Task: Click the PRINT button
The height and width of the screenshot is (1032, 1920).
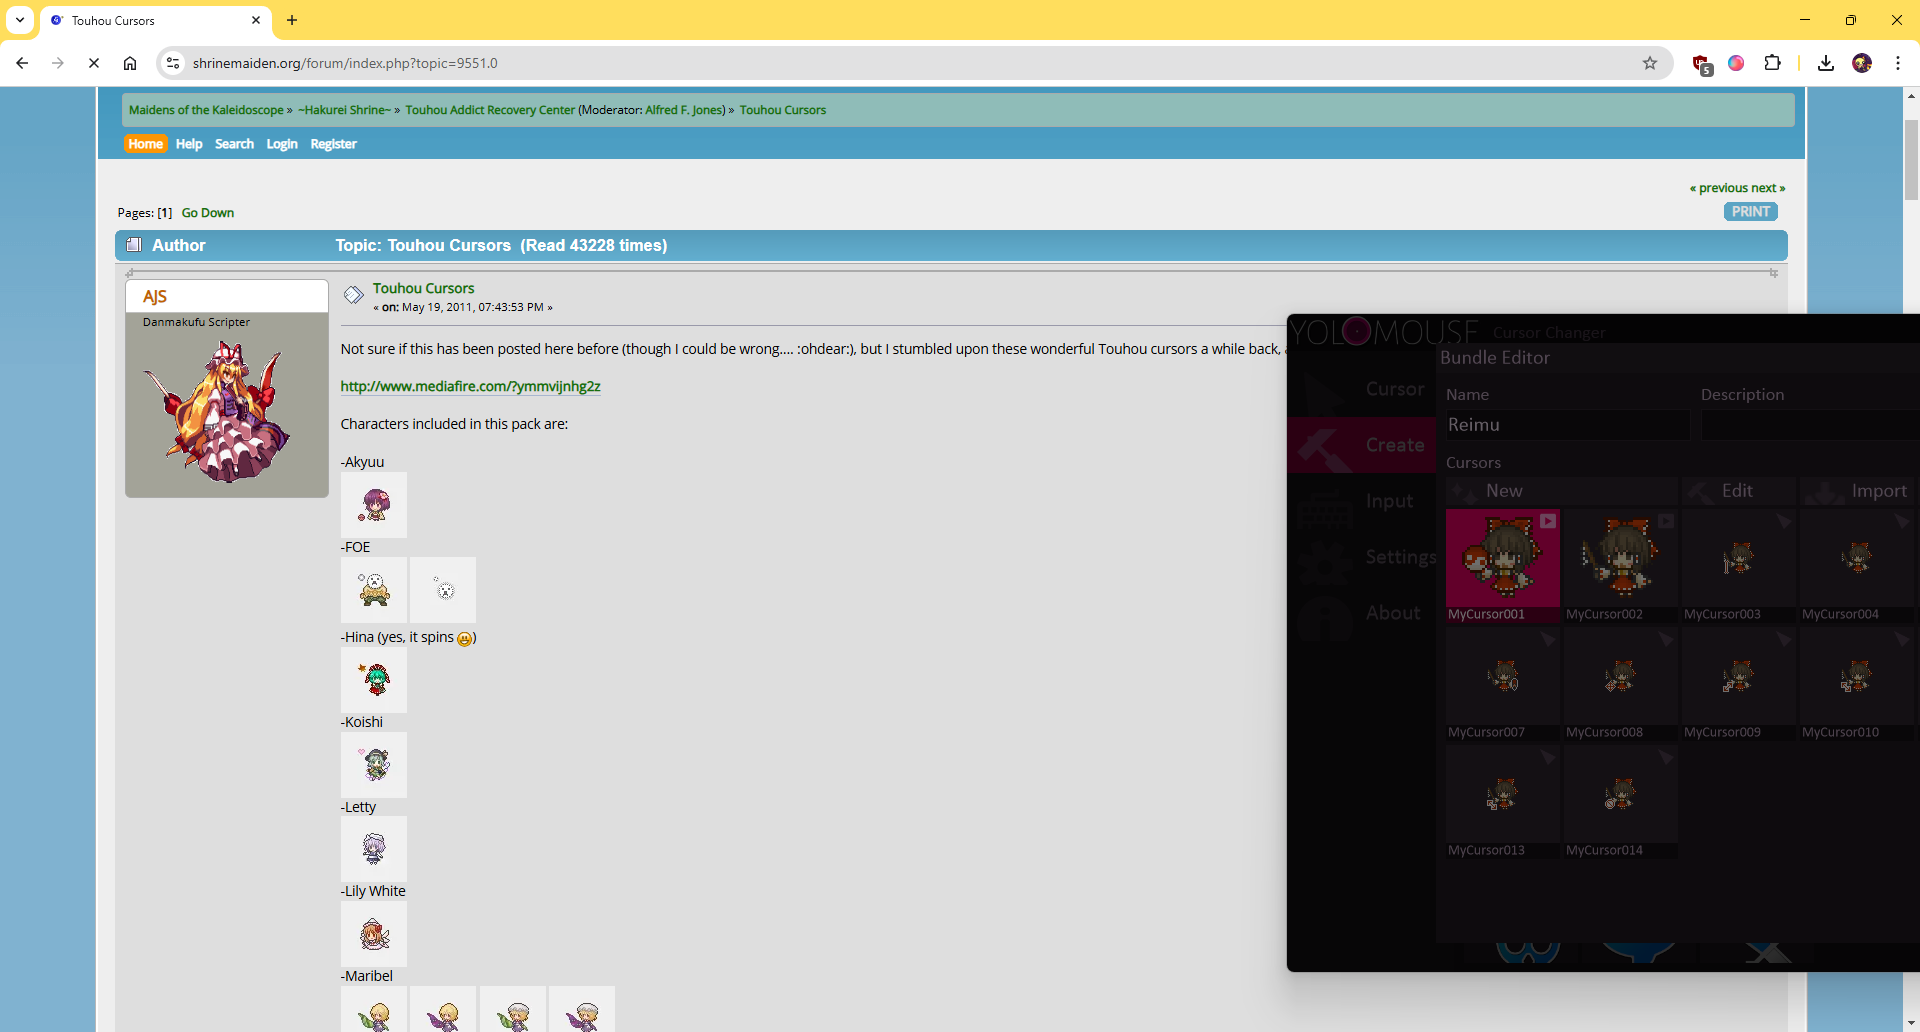Action: (x=1751, y=212)
